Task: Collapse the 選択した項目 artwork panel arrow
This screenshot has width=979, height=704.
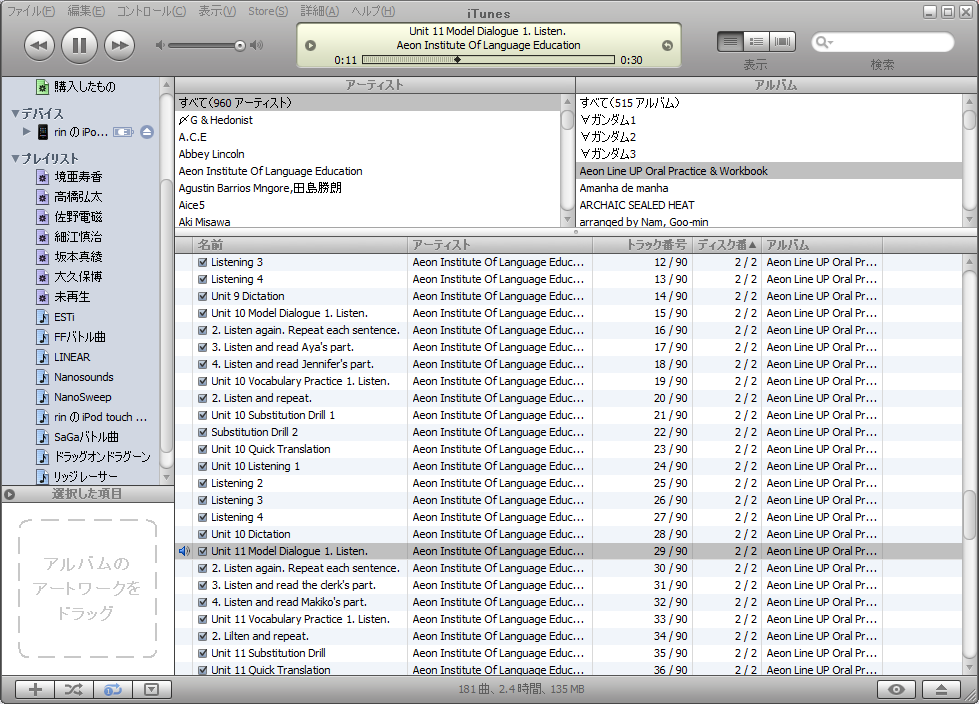Action: [x=9, y=494]
